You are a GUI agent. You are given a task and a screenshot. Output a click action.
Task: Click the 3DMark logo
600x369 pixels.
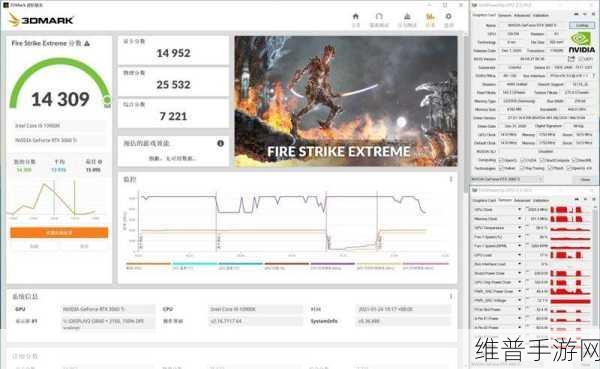click(41, 20)
